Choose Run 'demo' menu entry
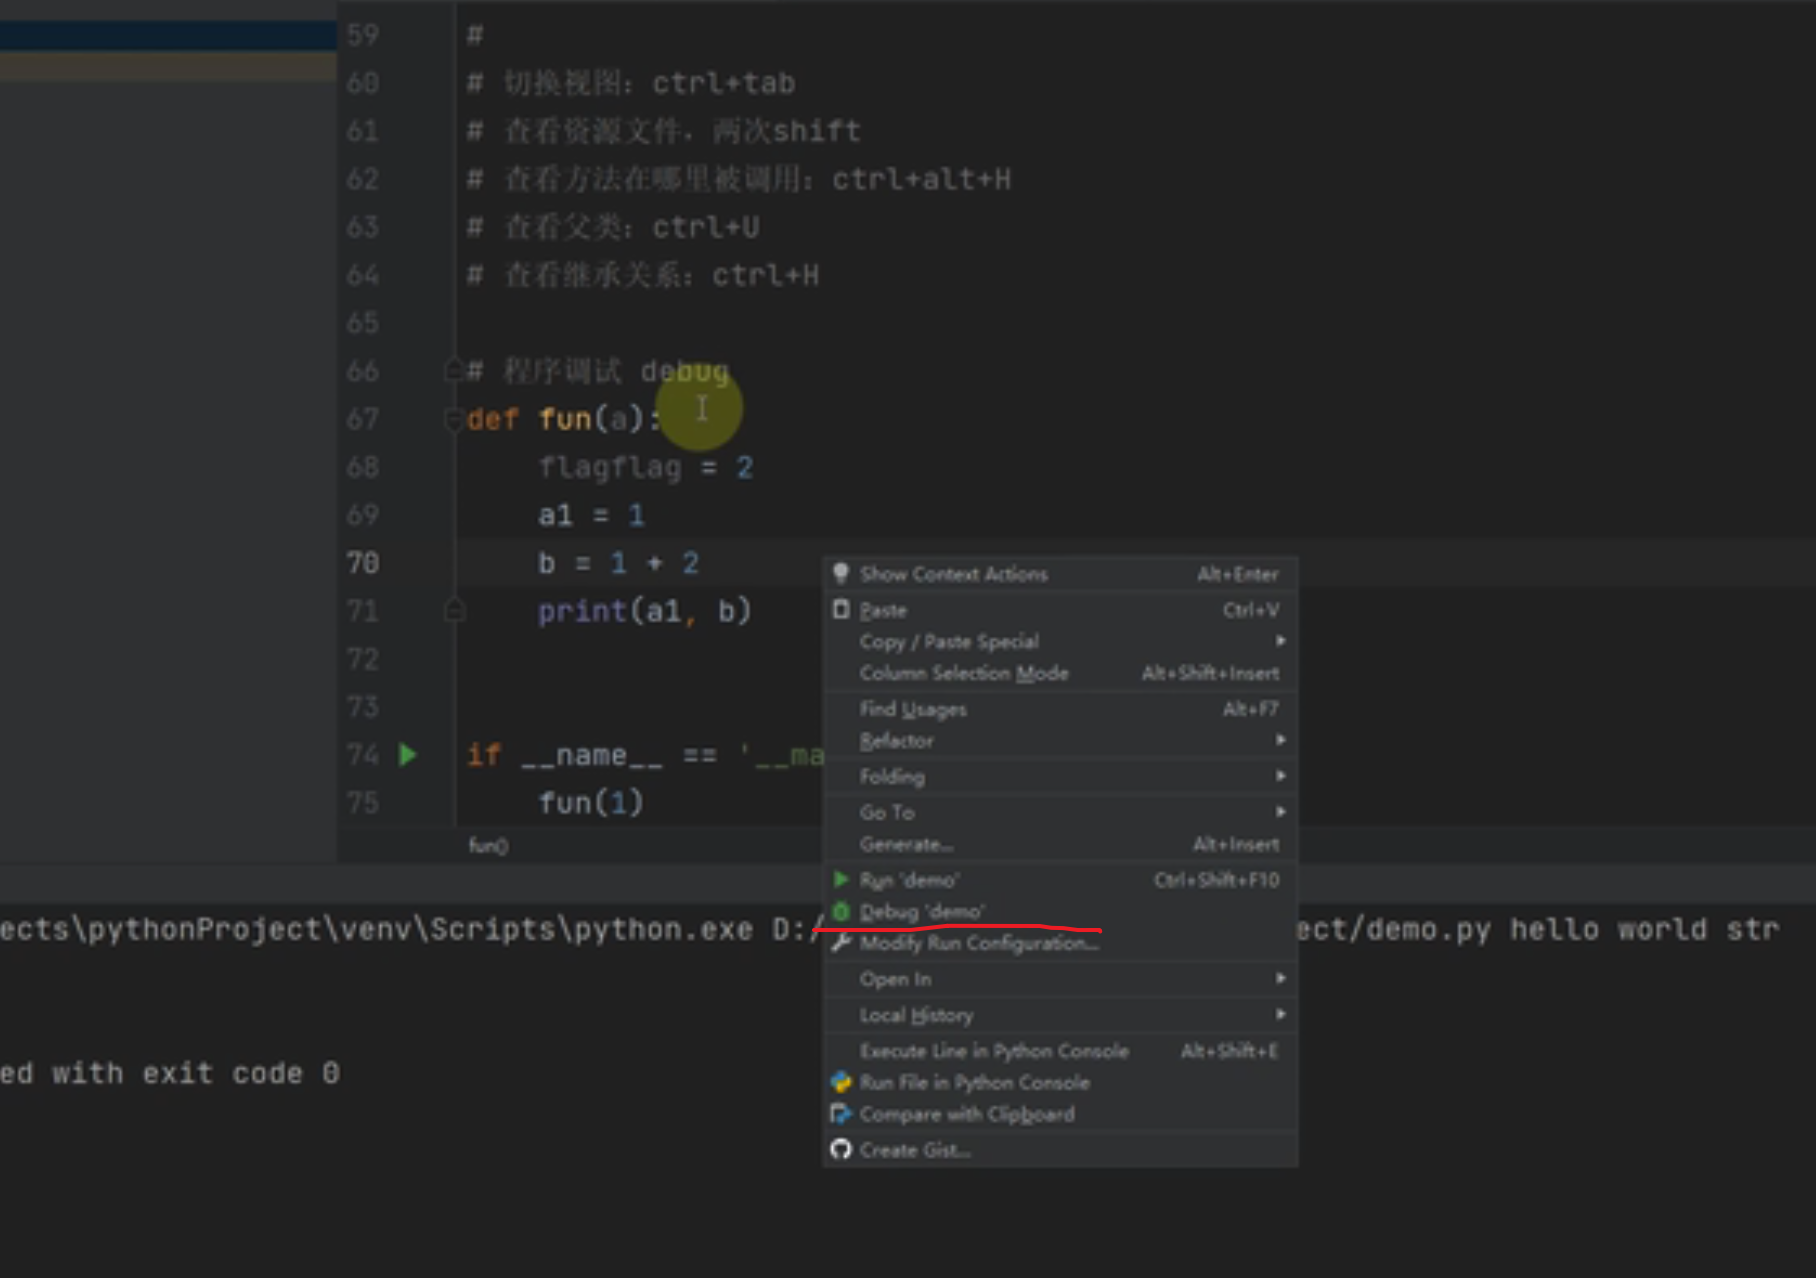1816x1278 pixels. (x=1060, y=880)
